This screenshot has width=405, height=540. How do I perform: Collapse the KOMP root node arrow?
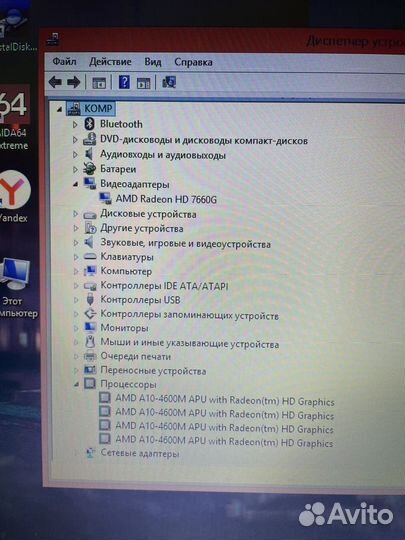click(59, 109)
